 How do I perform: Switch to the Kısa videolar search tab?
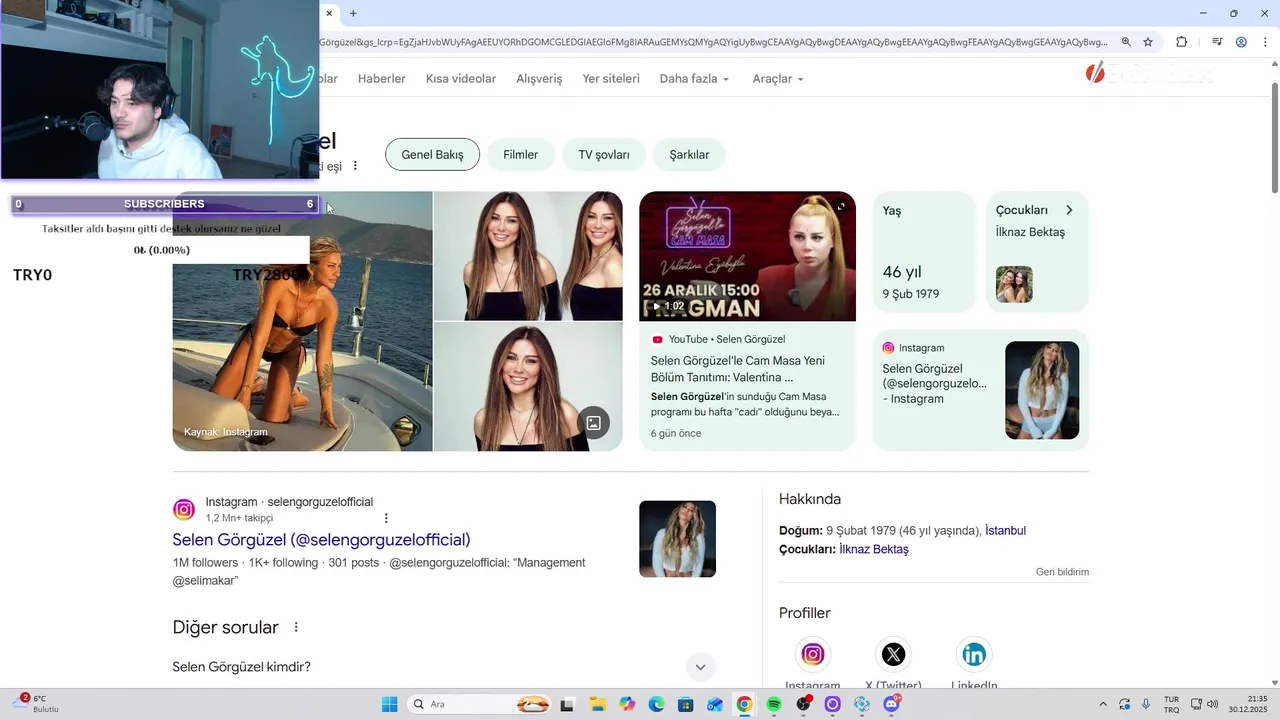(x=461, y=78)
